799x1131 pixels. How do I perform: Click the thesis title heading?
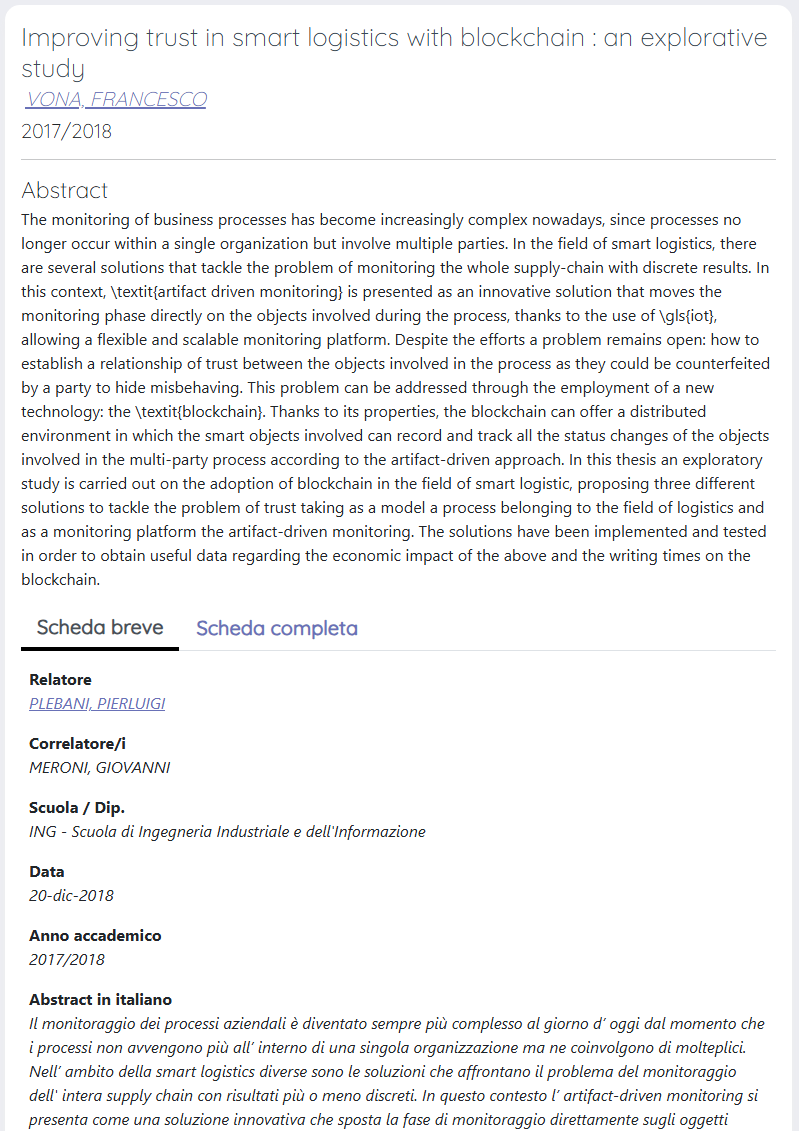pyautogui.click(x=394, y=52)
